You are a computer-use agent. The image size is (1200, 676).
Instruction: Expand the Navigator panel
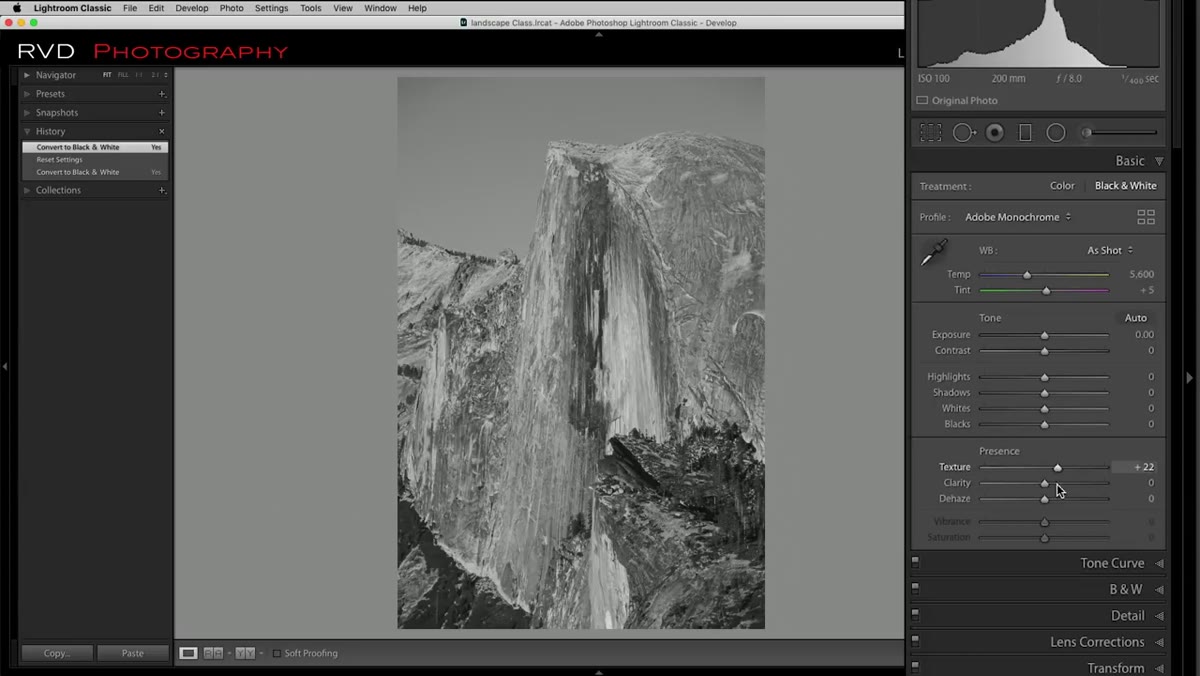pyautogui.click(x=27, y=75)
